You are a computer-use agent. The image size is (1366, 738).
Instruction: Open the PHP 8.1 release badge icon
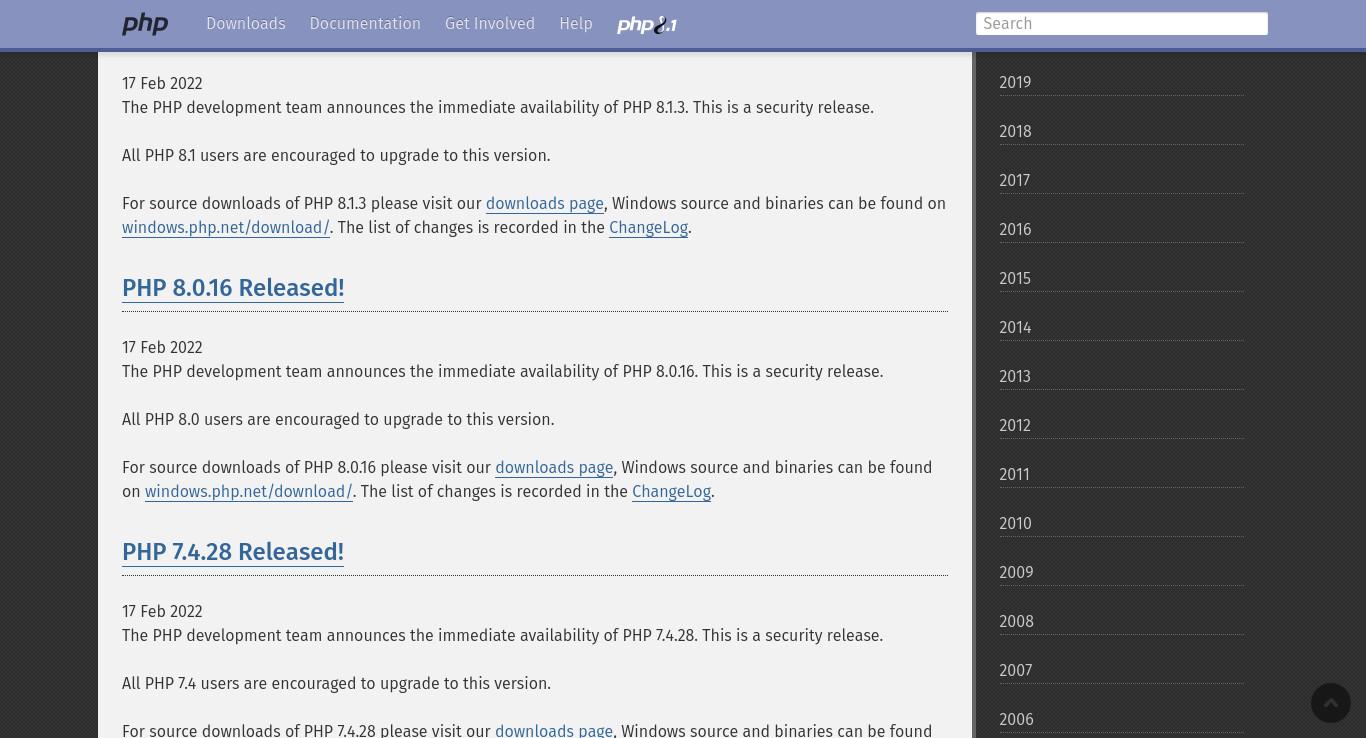(x=647, y=25)
